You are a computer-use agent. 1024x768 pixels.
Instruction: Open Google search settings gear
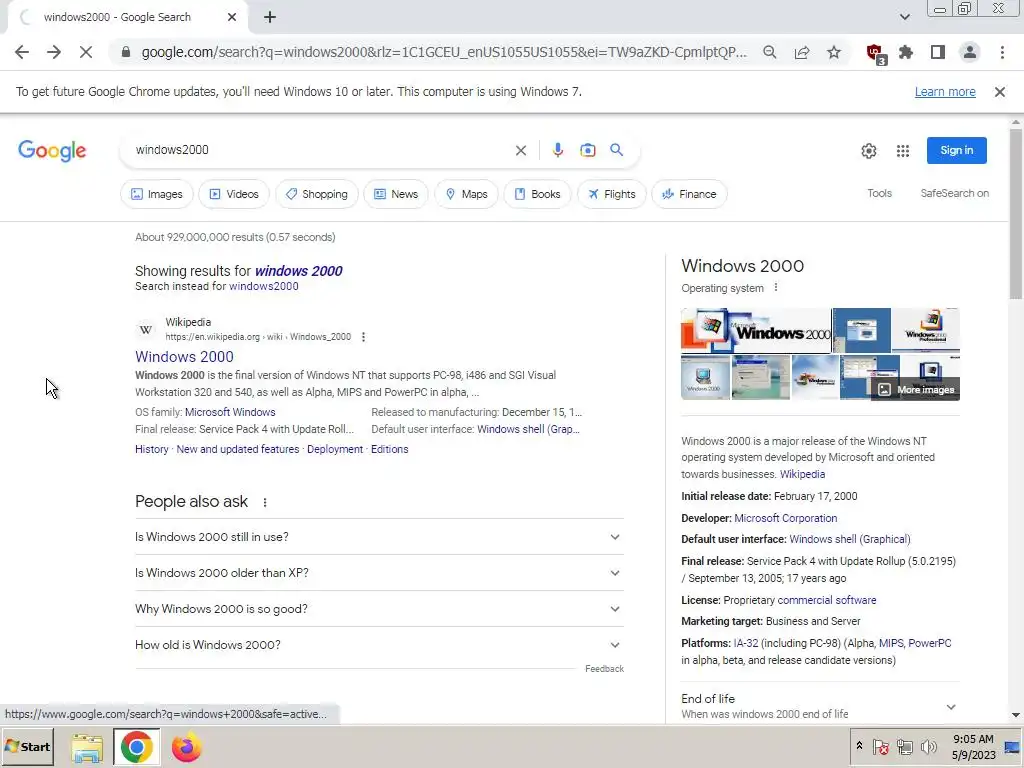[869, 151]
